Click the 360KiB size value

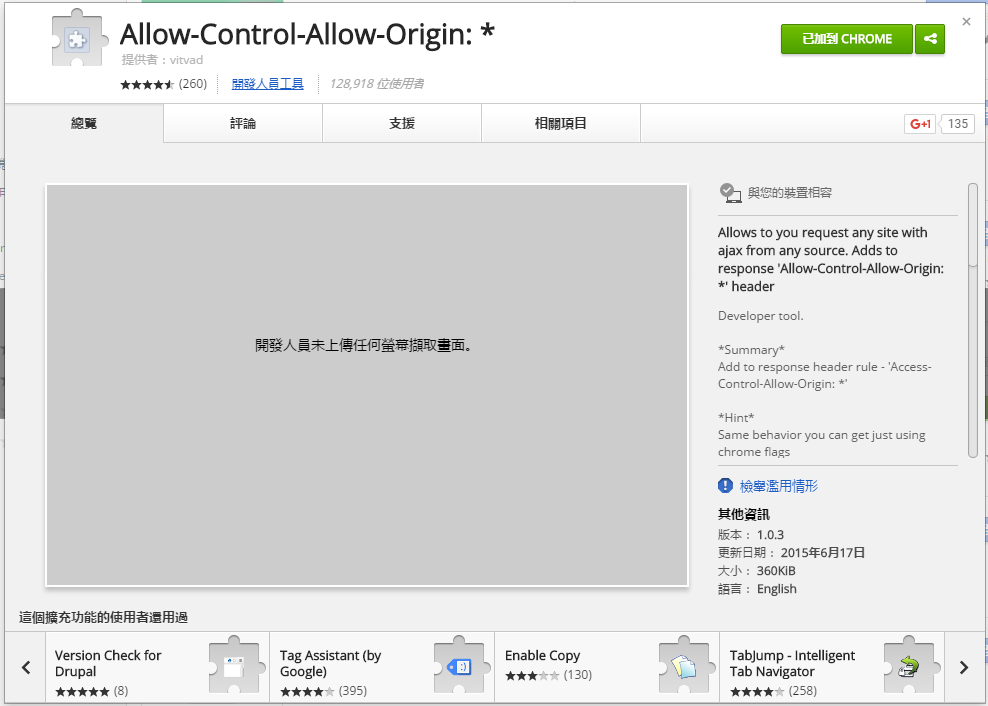pyautogui.click(x=776, y=571)
